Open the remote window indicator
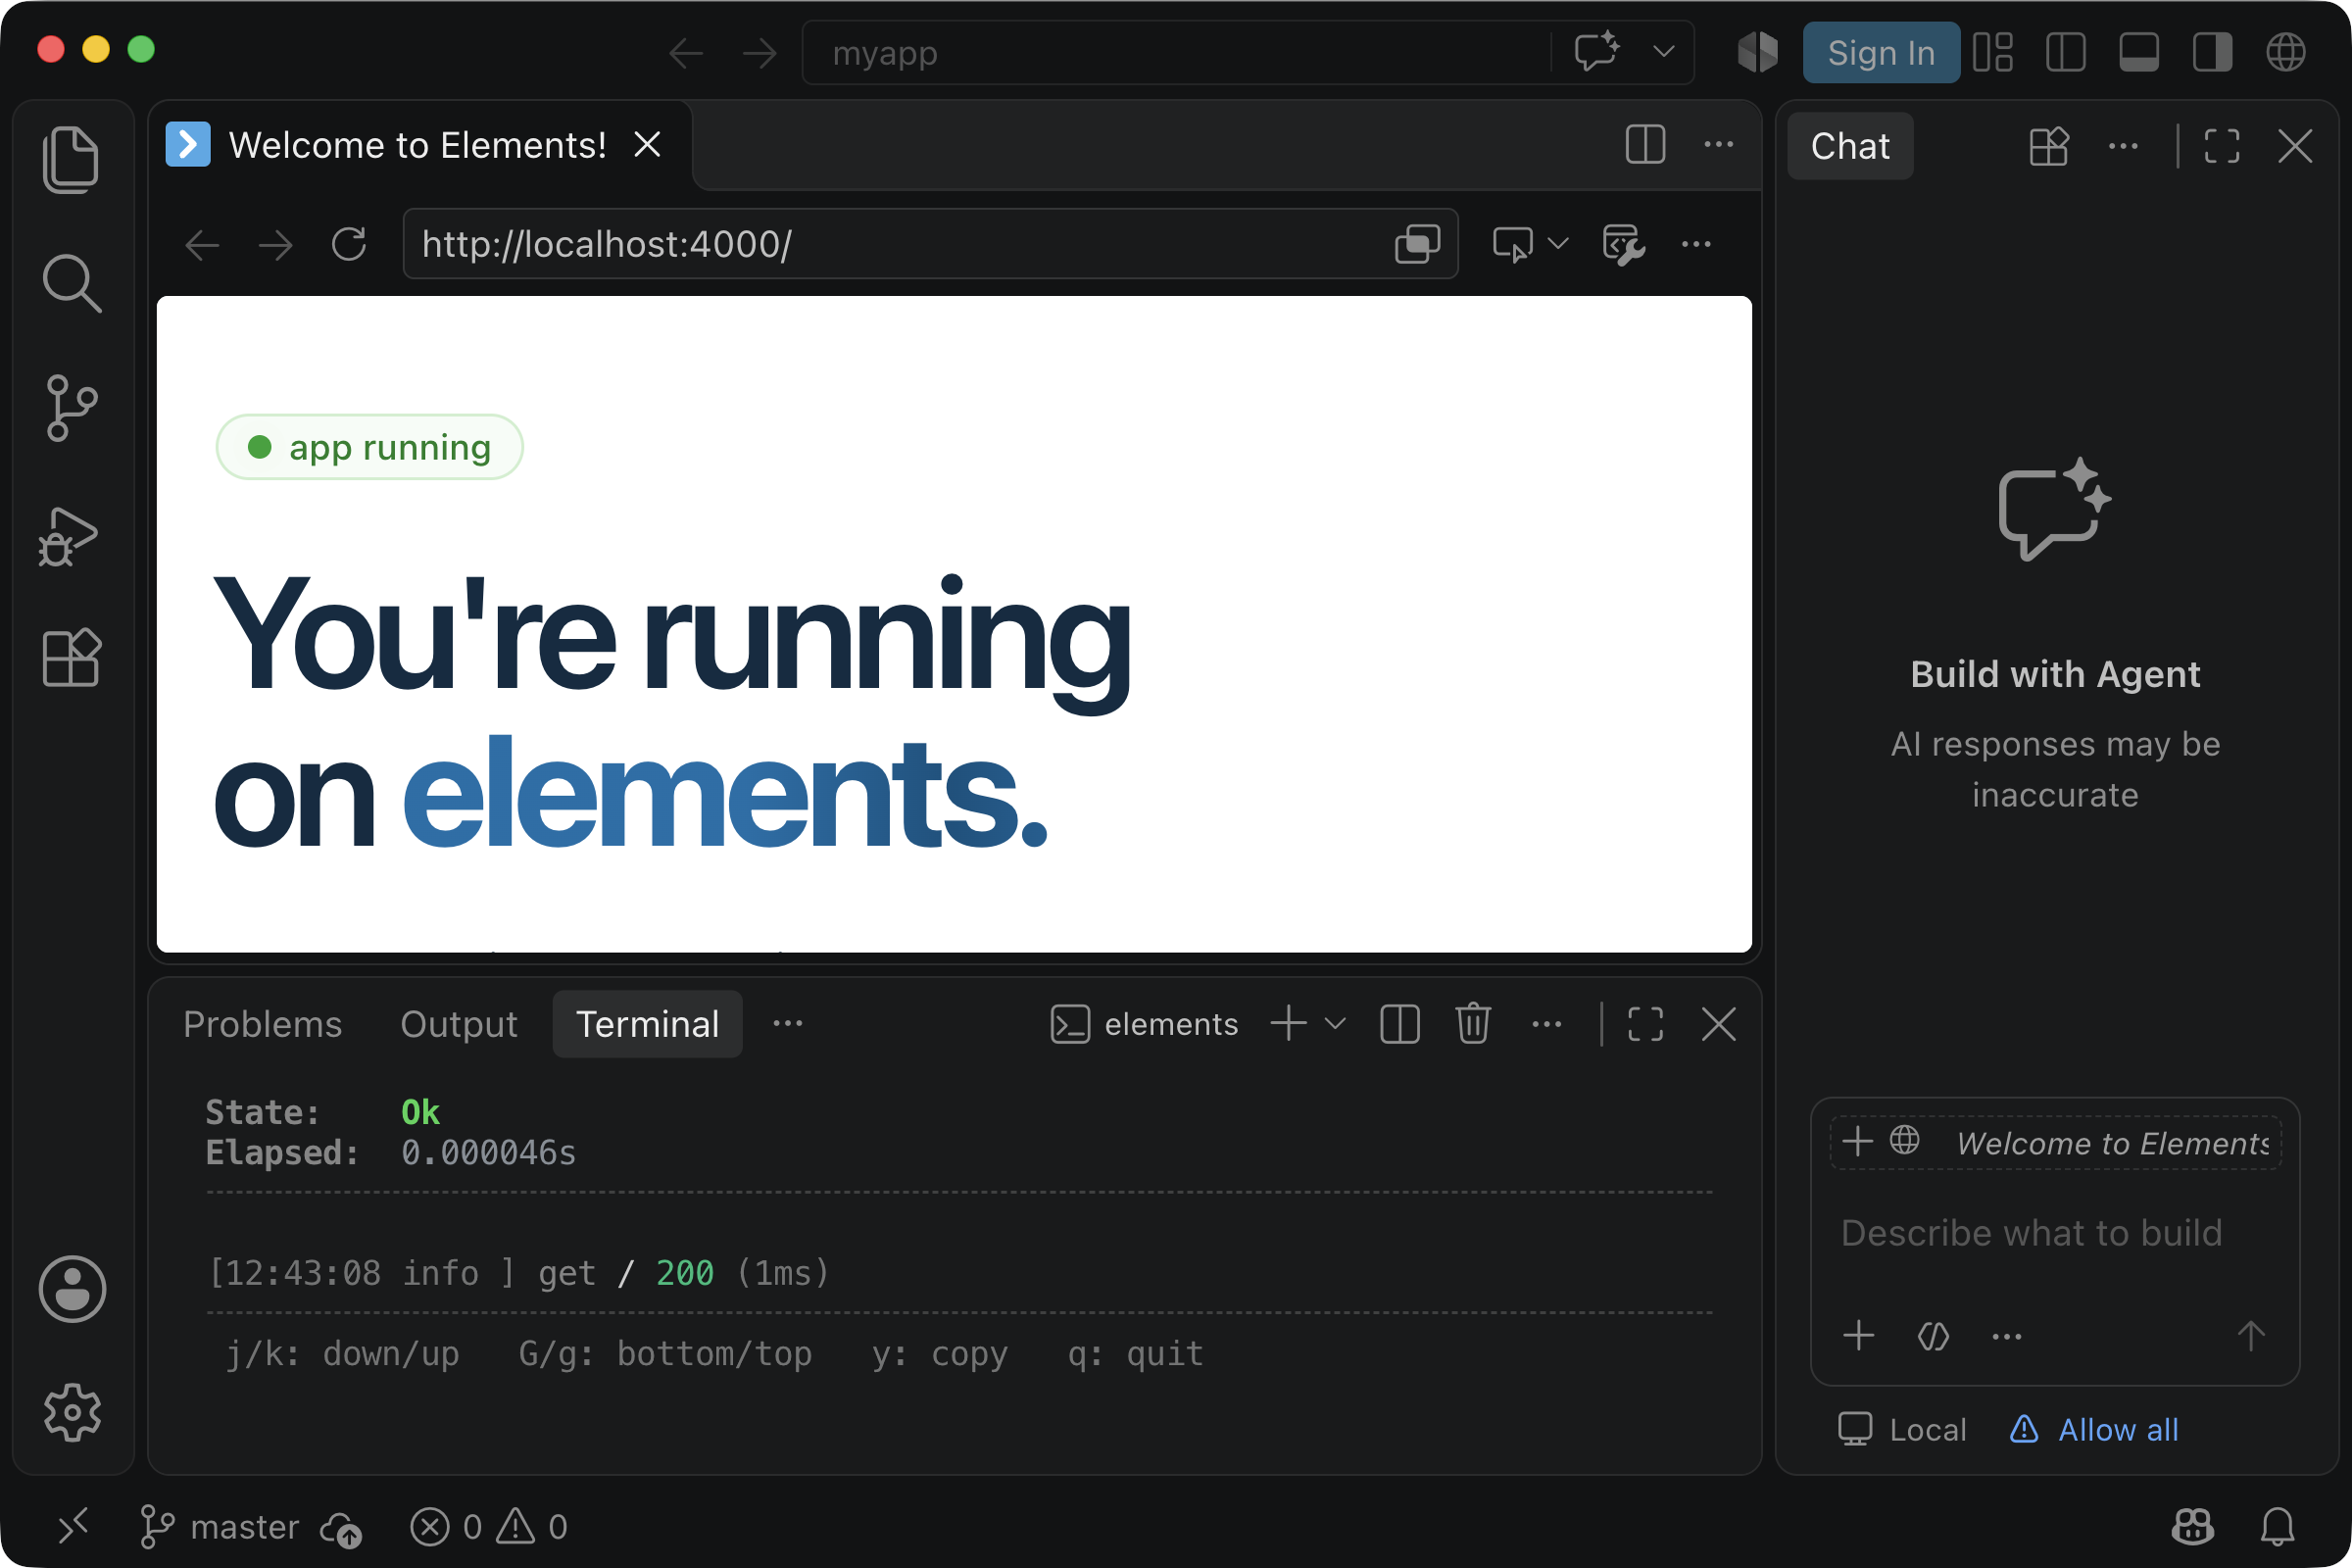Viewport: 2352px width, 1568px height. [x=73, y=1526]
